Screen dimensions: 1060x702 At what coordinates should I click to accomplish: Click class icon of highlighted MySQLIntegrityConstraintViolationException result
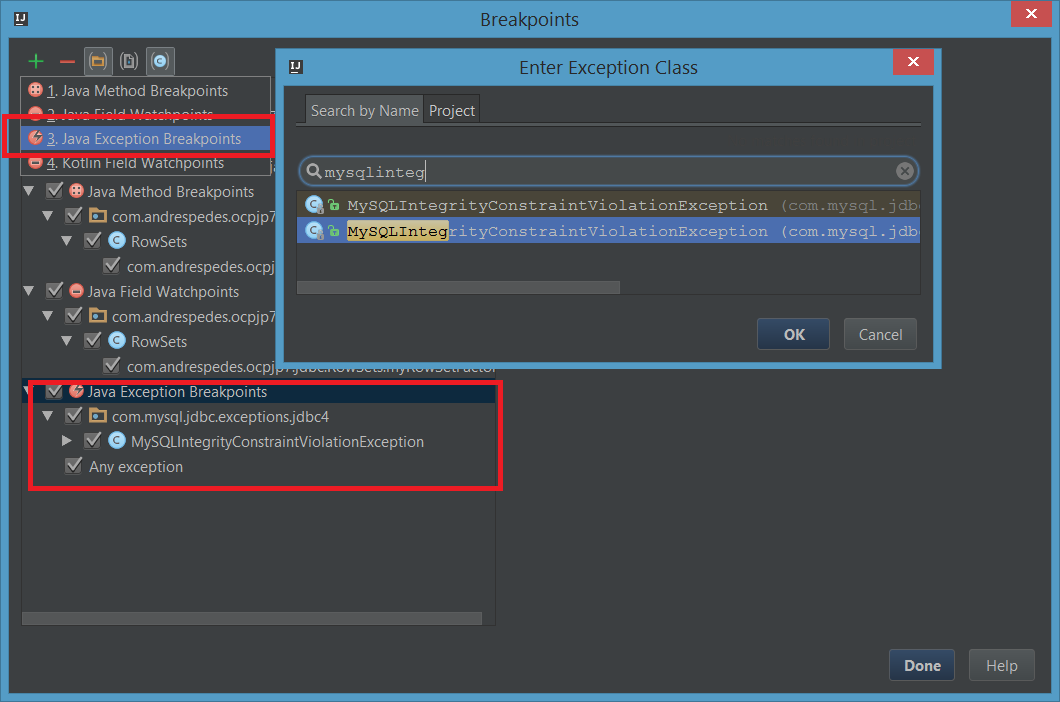click(314, 231)
